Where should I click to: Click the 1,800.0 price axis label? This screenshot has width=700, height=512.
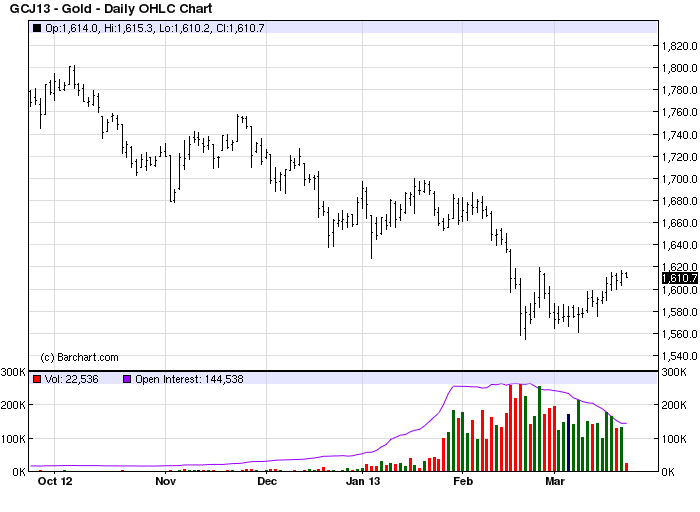[679, 68]
